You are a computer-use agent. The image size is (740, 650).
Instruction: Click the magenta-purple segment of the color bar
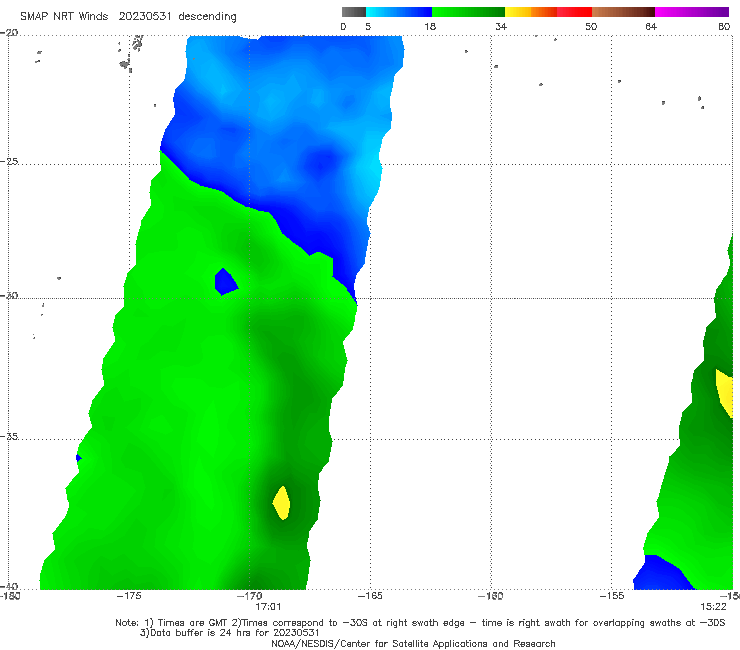691,12
